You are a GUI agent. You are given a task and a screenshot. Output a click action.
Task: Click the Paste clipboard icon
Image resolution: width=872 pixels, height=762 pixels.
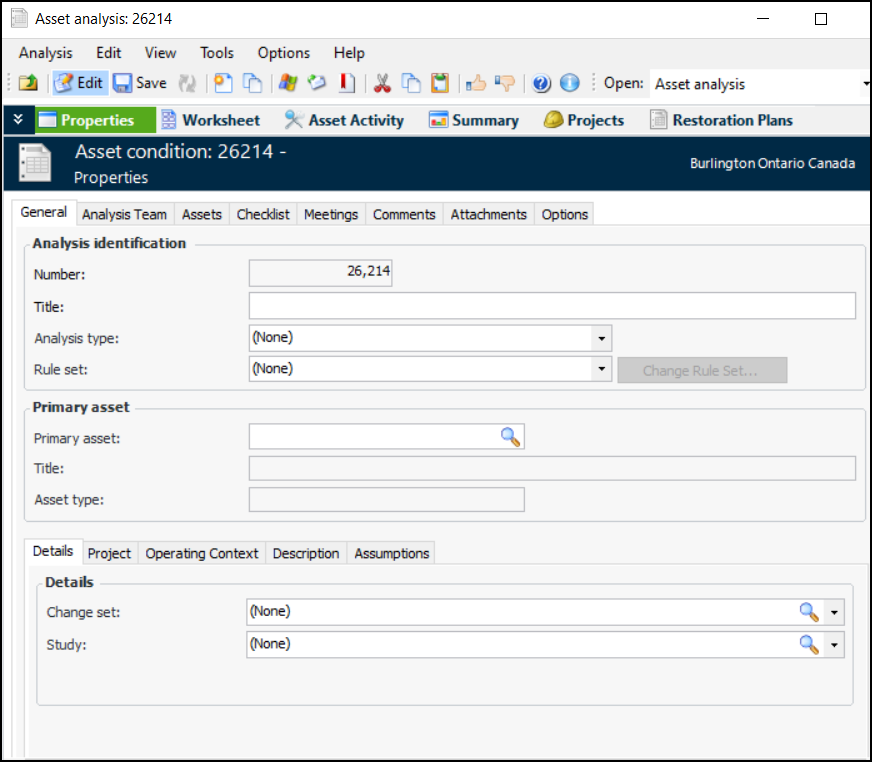pos(440,84)
